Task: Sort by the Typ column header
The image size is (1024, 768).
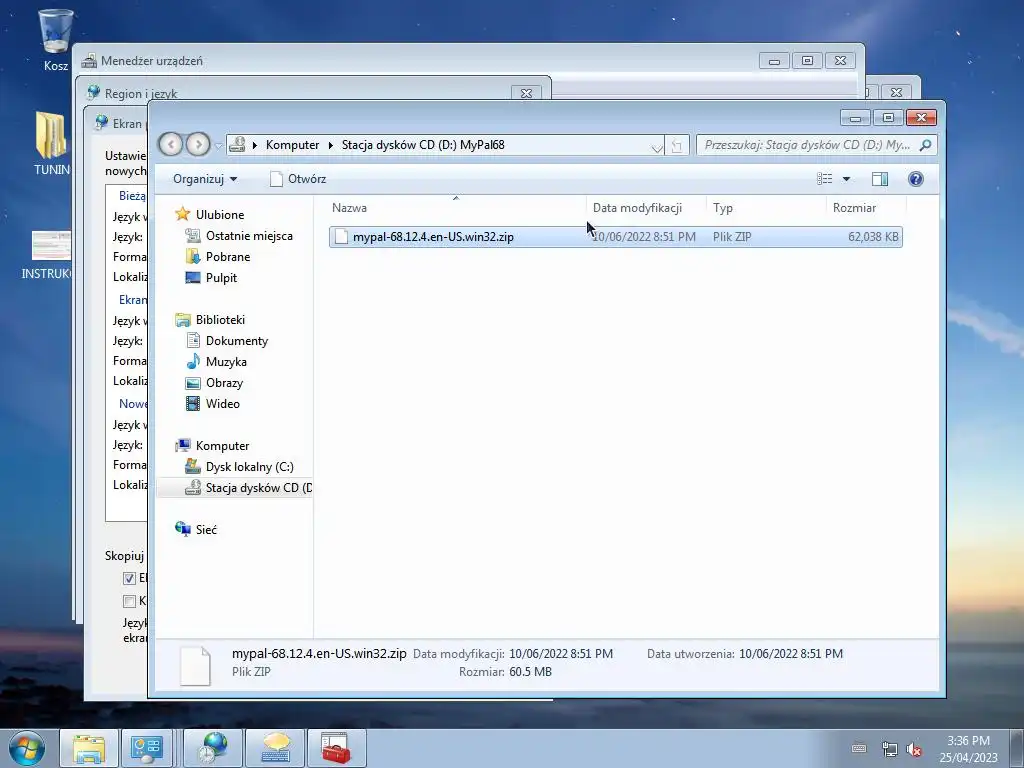Action: [766, 208]
